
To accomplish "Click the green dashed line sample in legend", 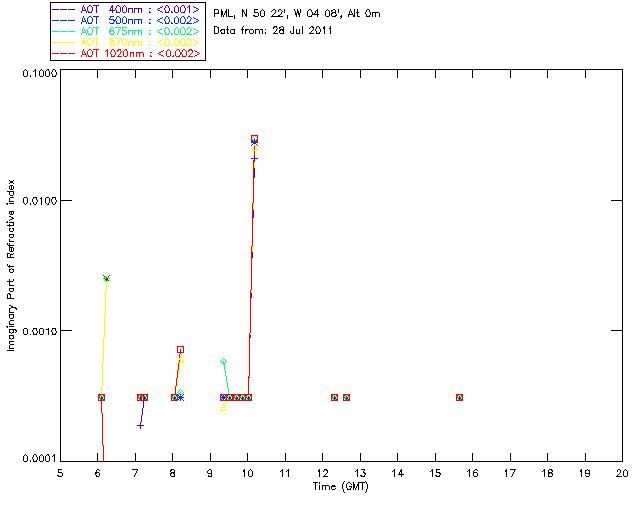I will click(x=64, y=31).
